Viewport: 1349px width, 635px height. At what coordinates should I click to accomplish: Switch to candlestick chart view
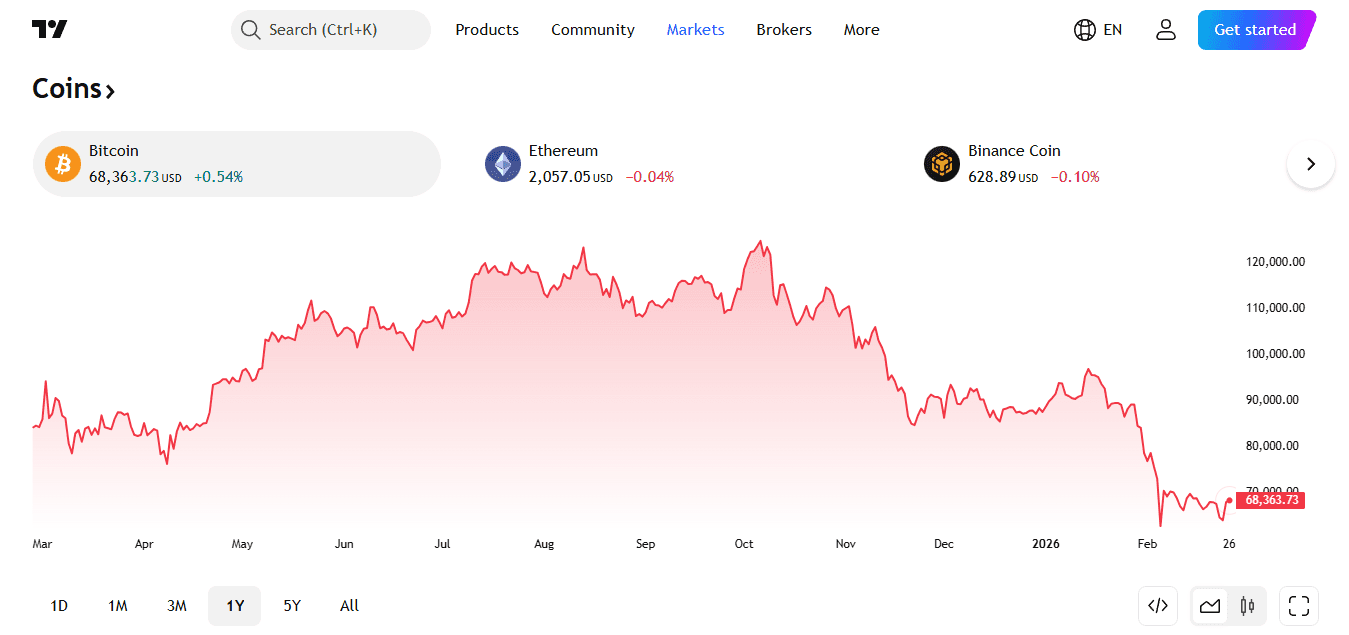pos(1247,606)
